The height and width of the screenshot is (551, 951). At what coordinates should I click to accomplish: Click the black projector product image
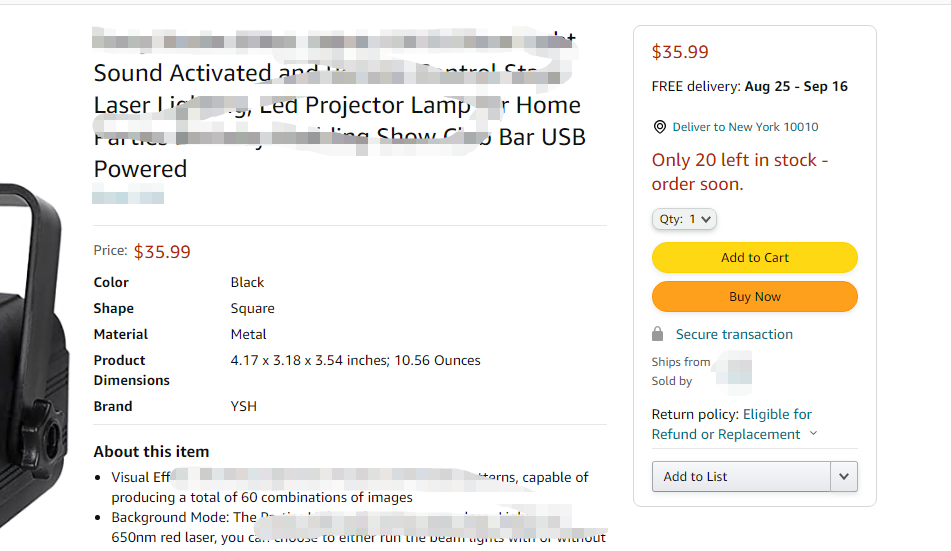coord(32,360)
